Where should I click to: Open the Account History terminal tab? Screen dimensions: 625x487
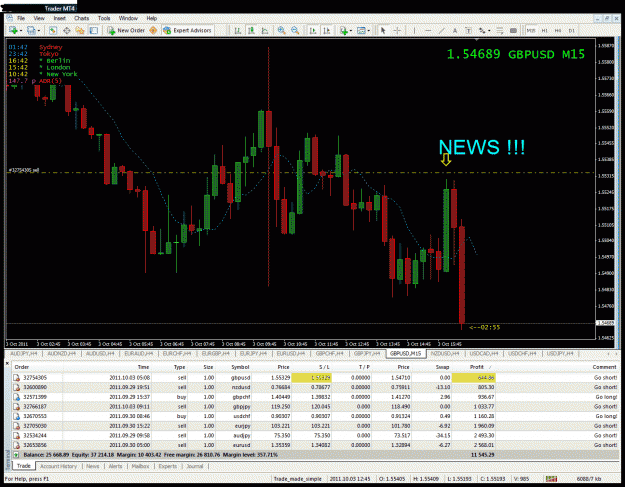tap(58, 466)
